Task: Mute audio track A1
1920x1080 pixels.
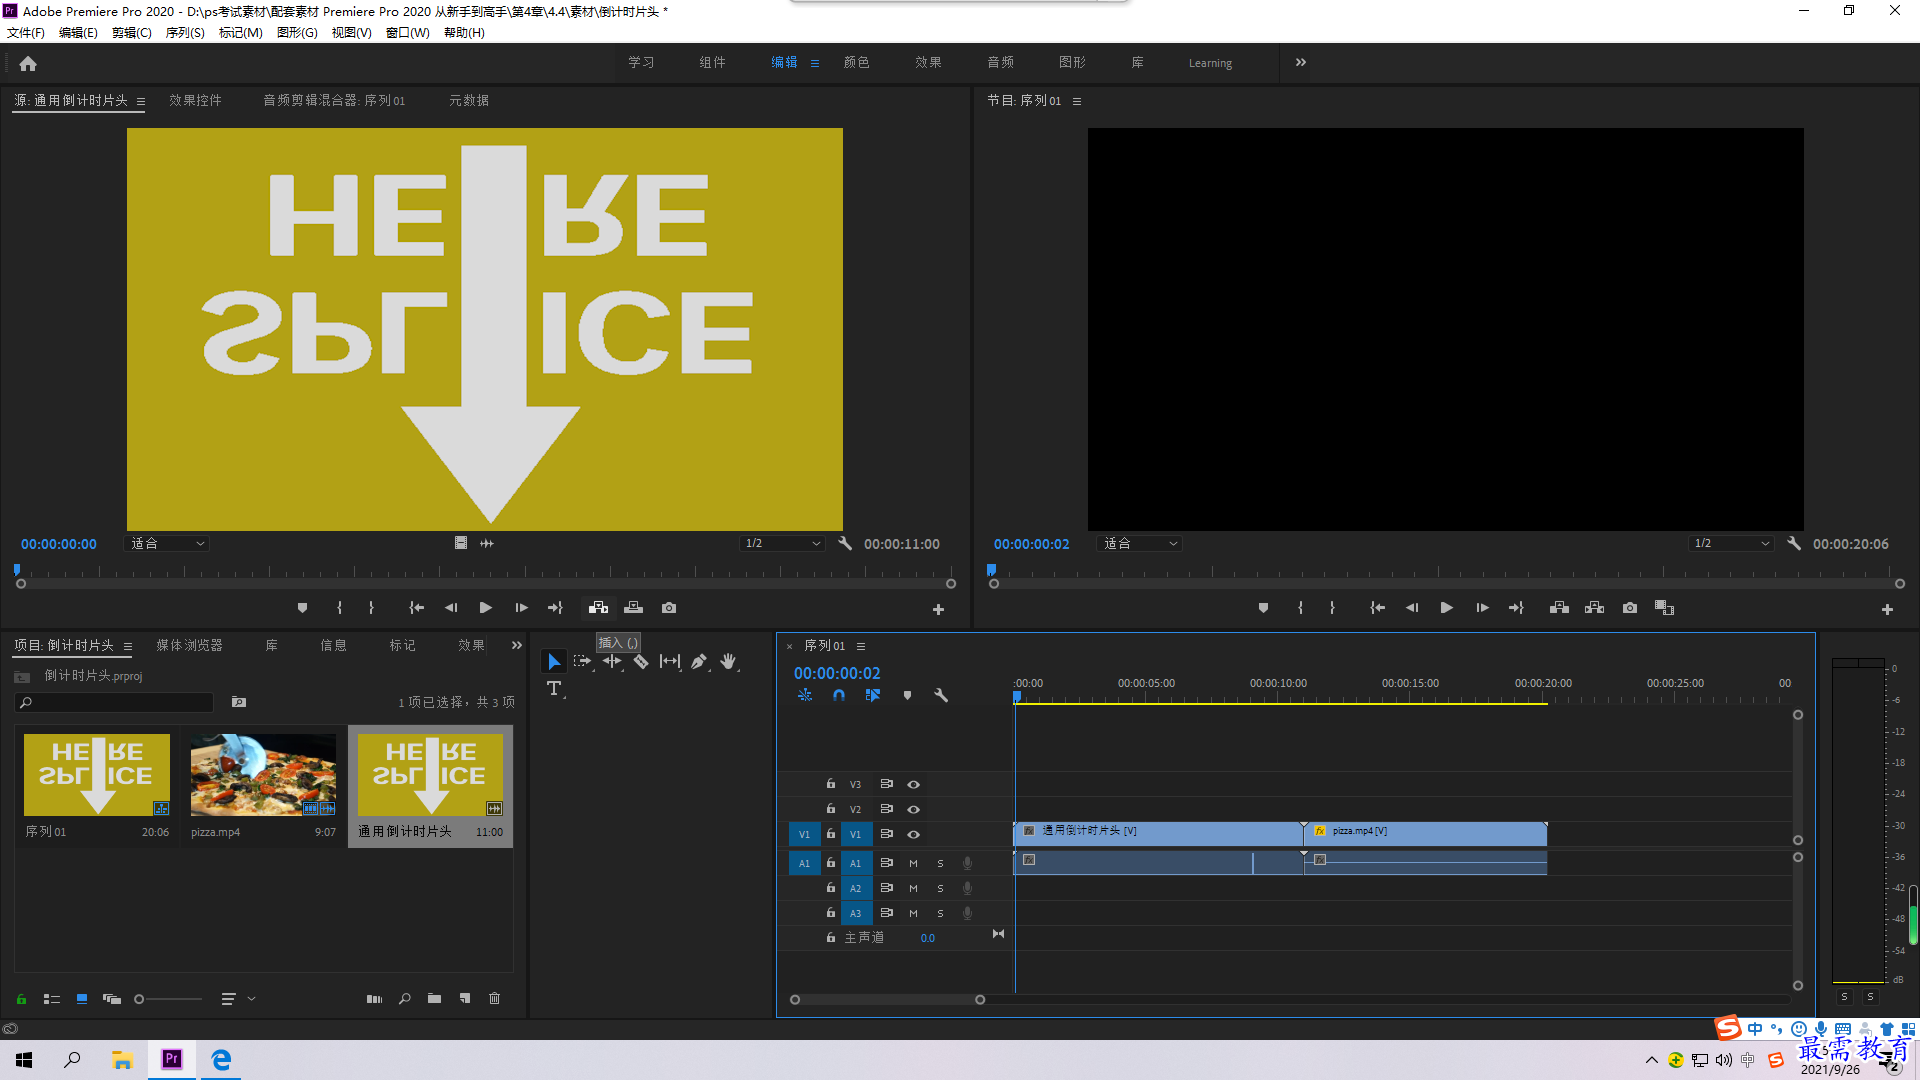Action: click(x=913, y=863)
